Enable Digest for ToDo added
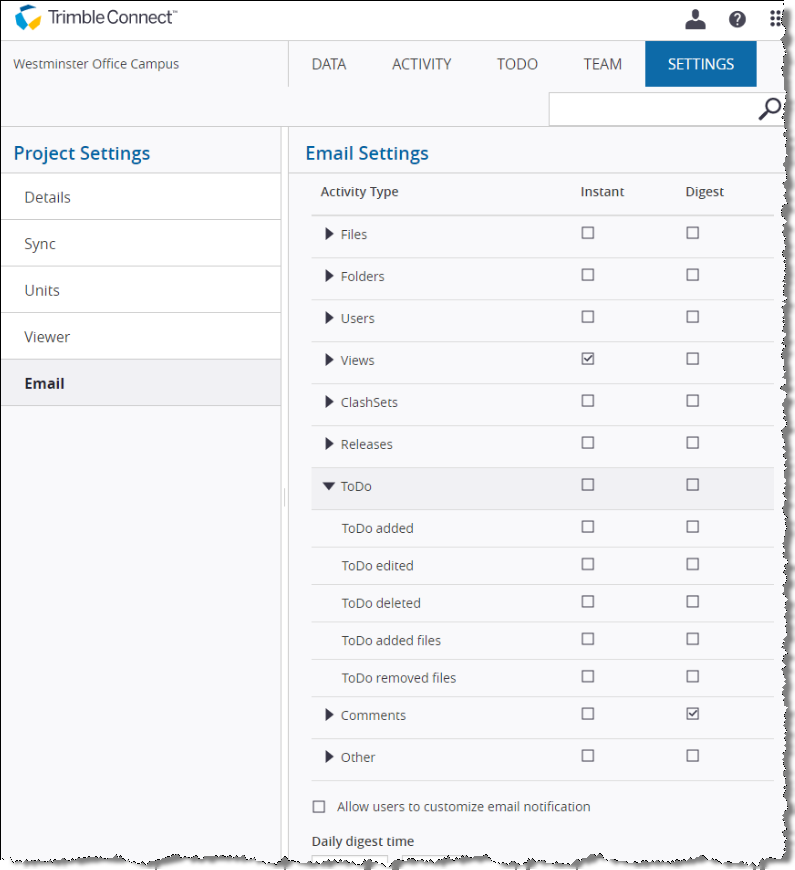 692,527
